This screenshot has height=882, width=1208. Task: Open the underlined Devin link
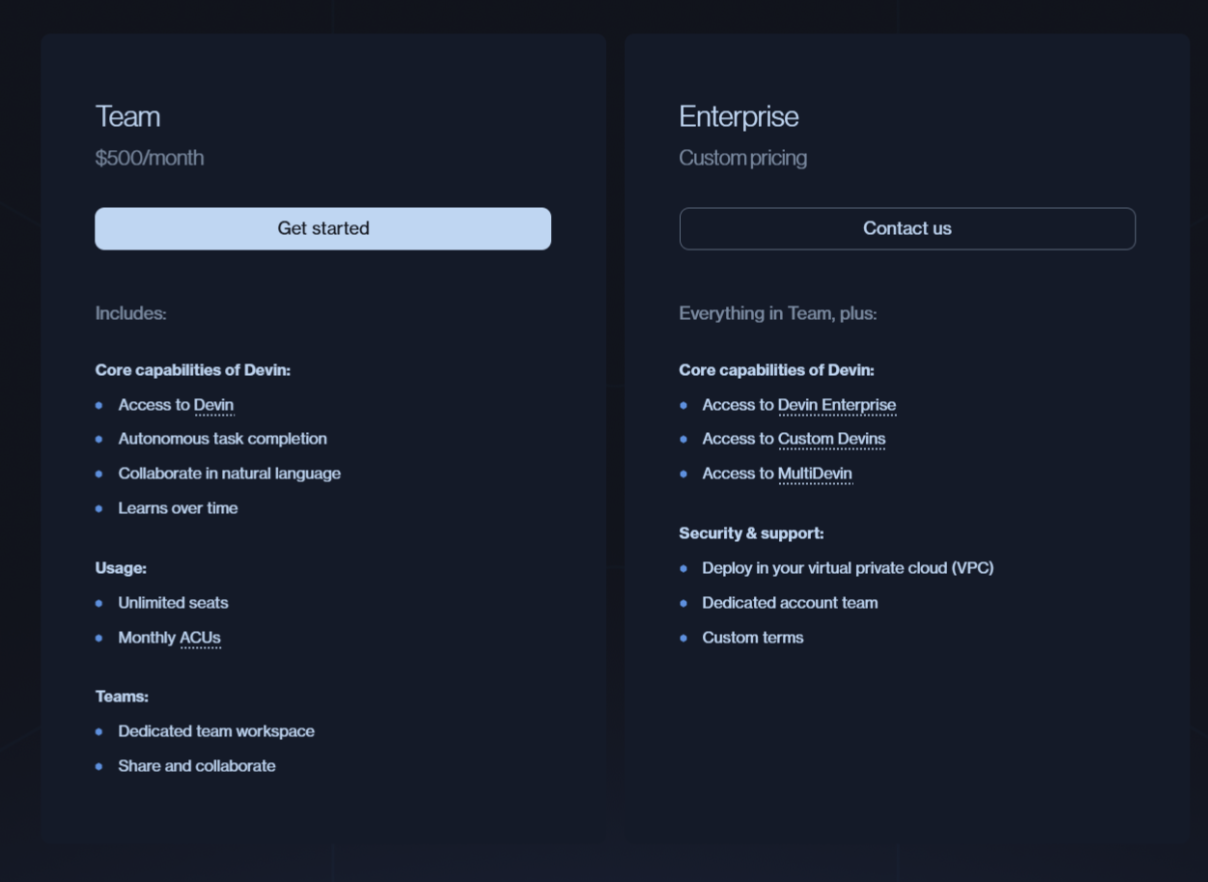pyautogui.click(x=214, y=405)
